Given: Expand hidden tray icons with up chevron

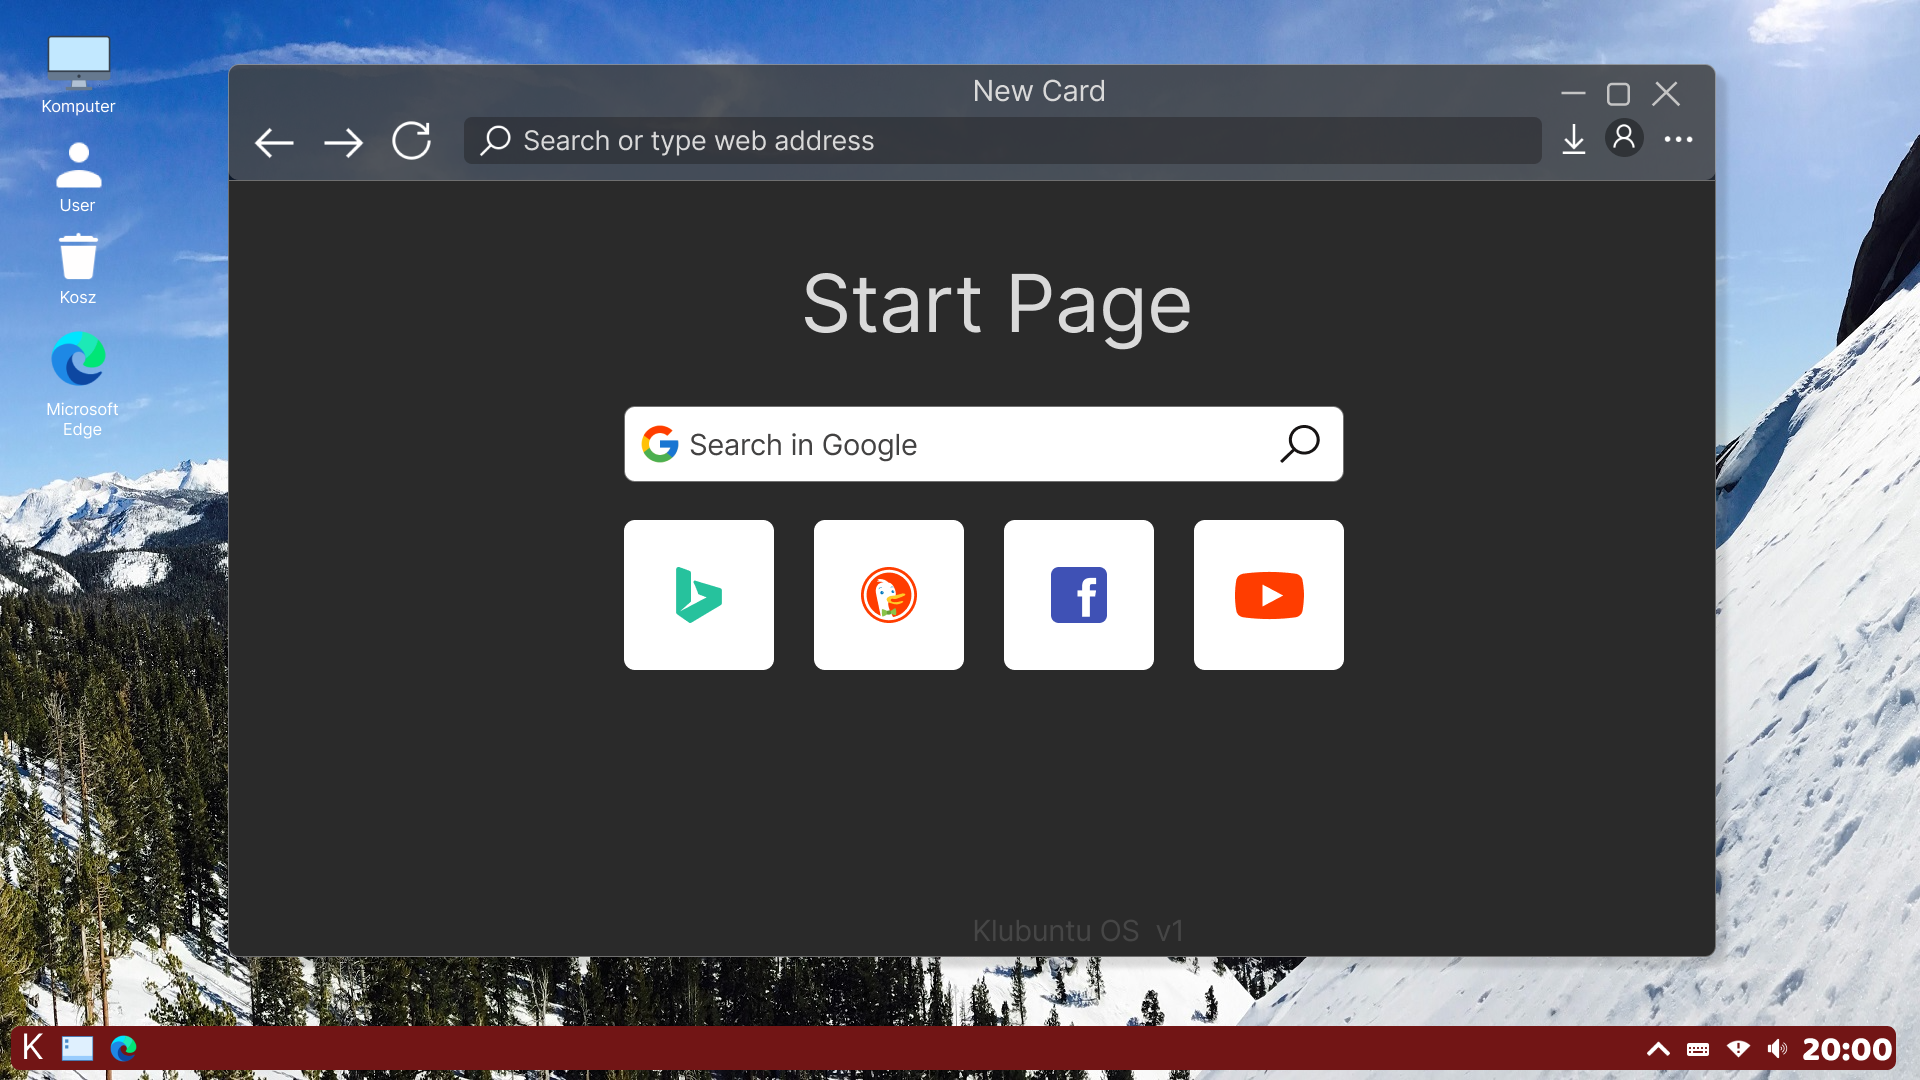Looking at the screenshot, I should click(x=1658, y=1049).
